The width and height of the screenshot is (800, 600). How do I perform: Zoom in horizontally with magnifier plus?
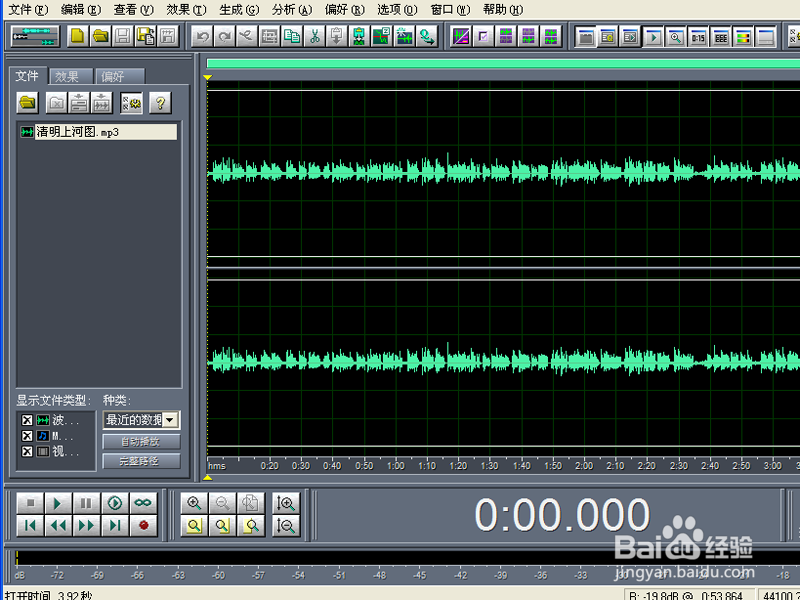194,503
